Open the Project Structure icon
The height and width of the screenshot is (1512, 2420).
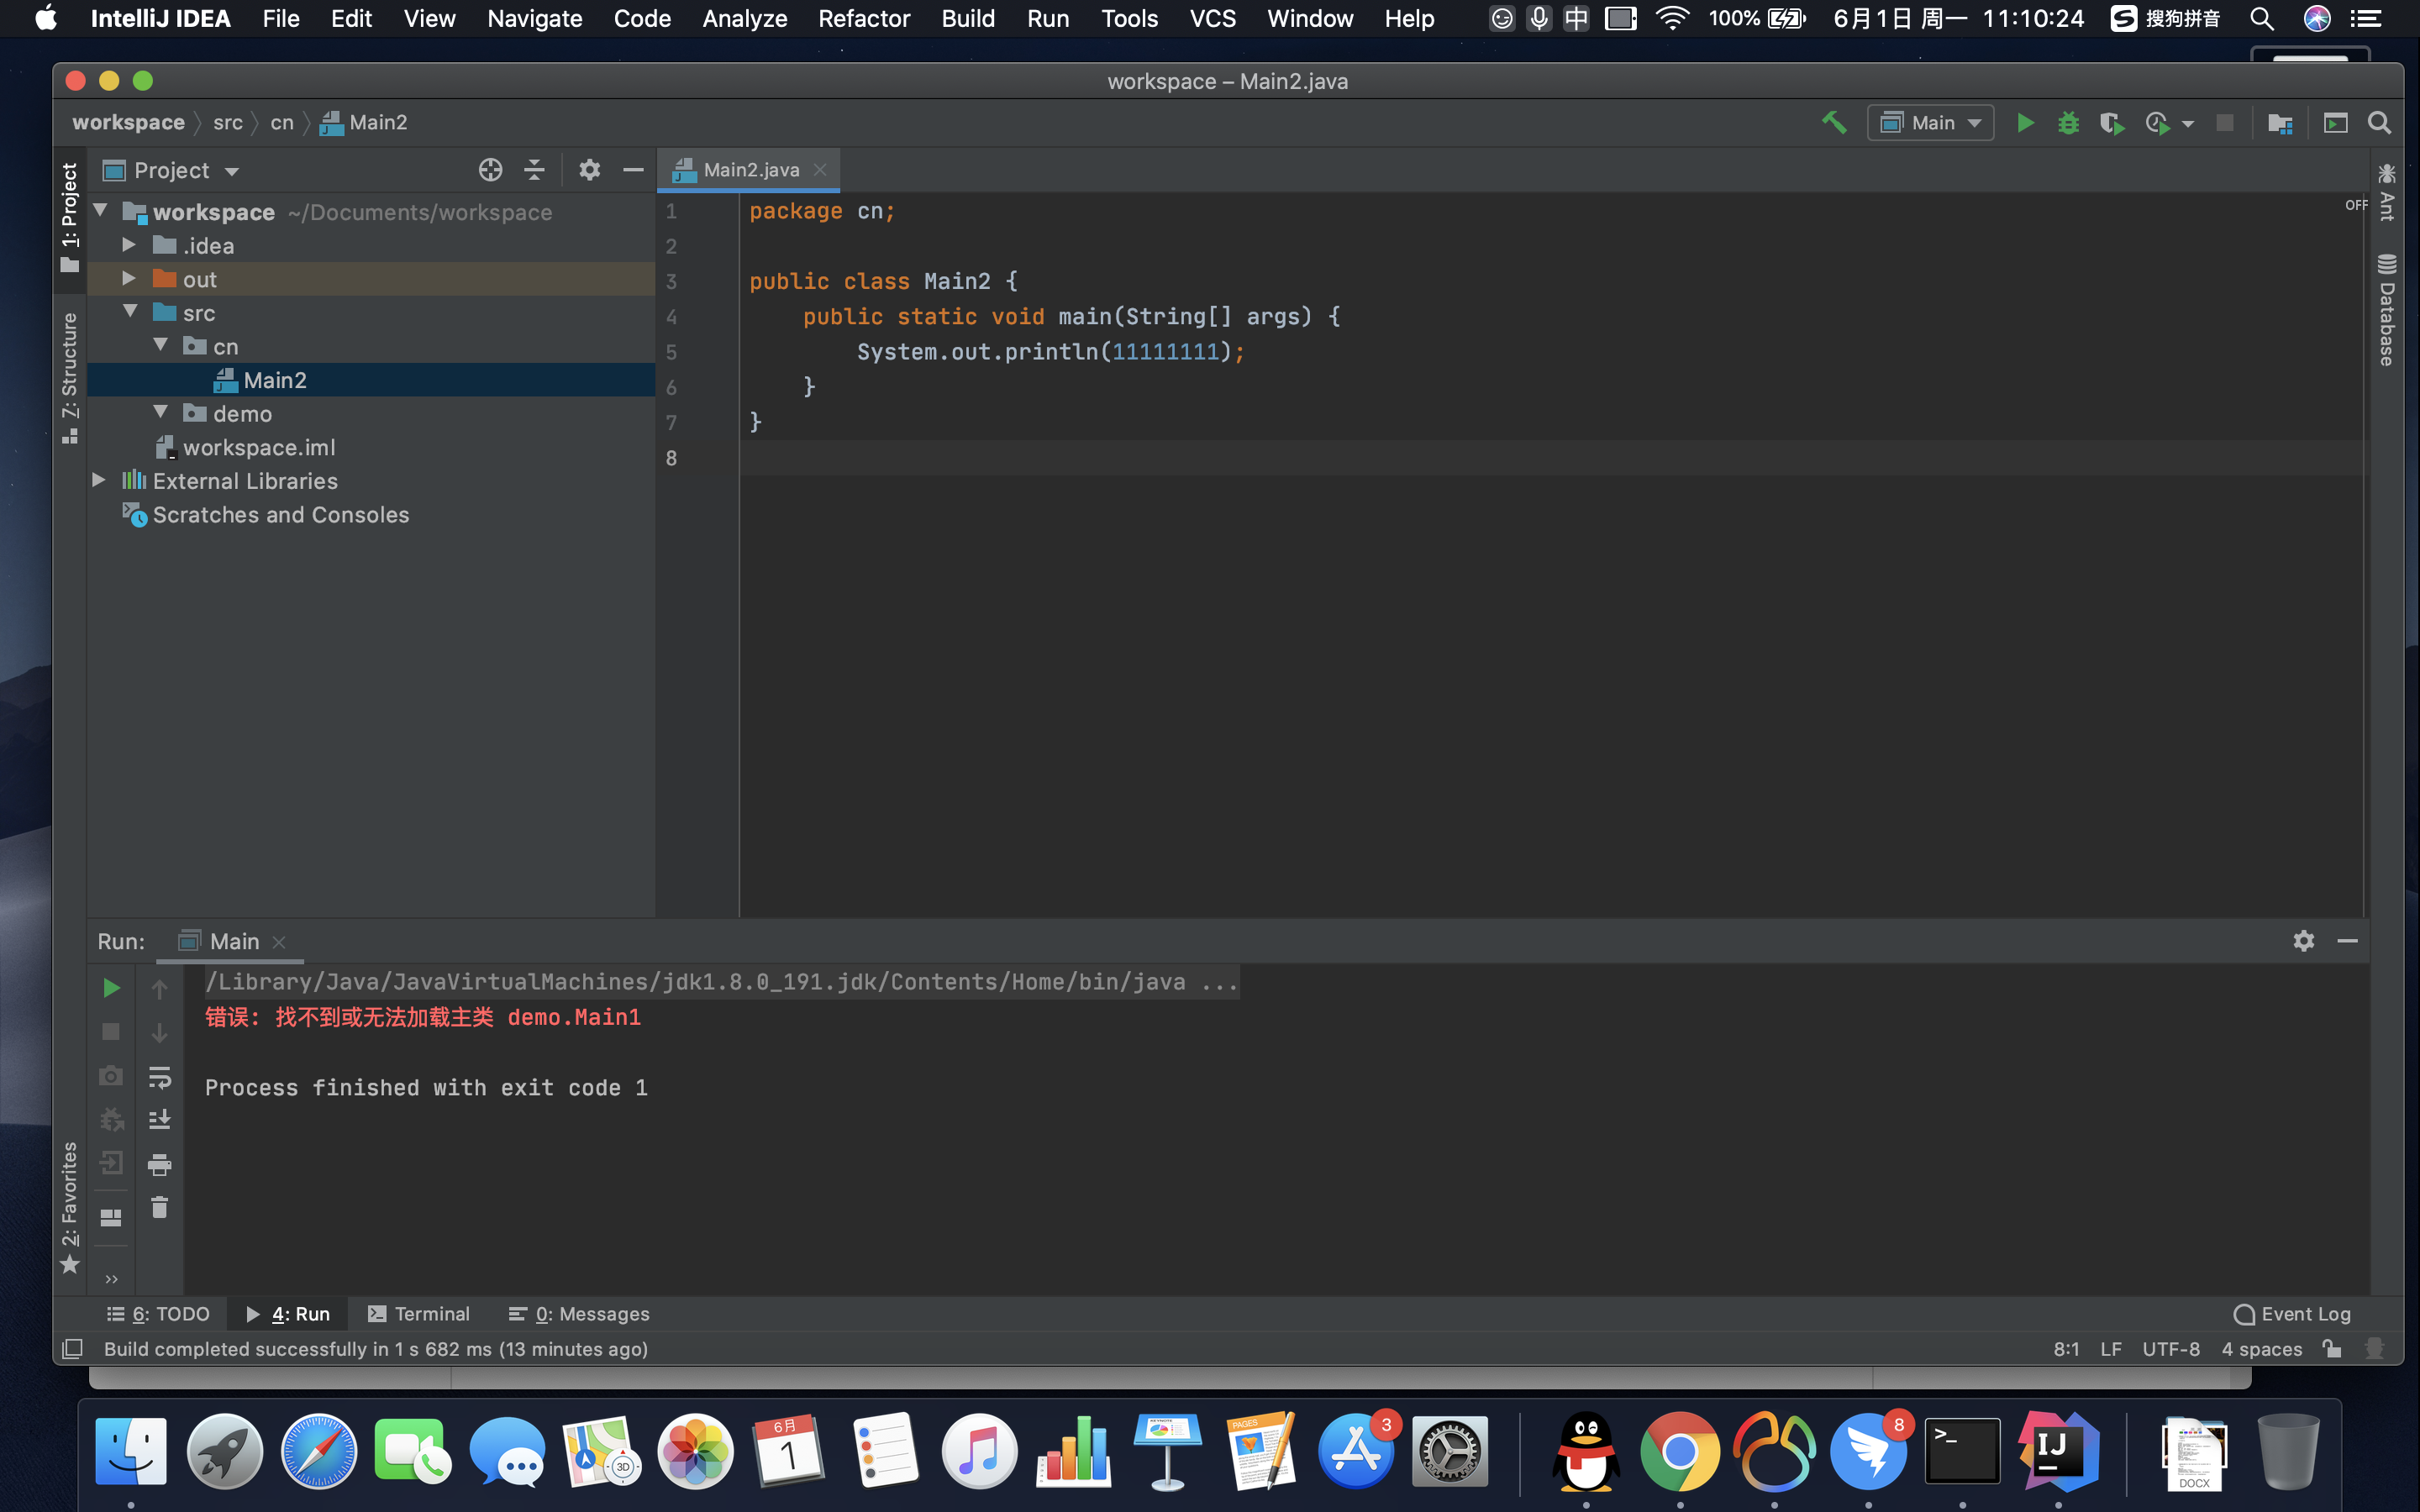click(2280, 123)
